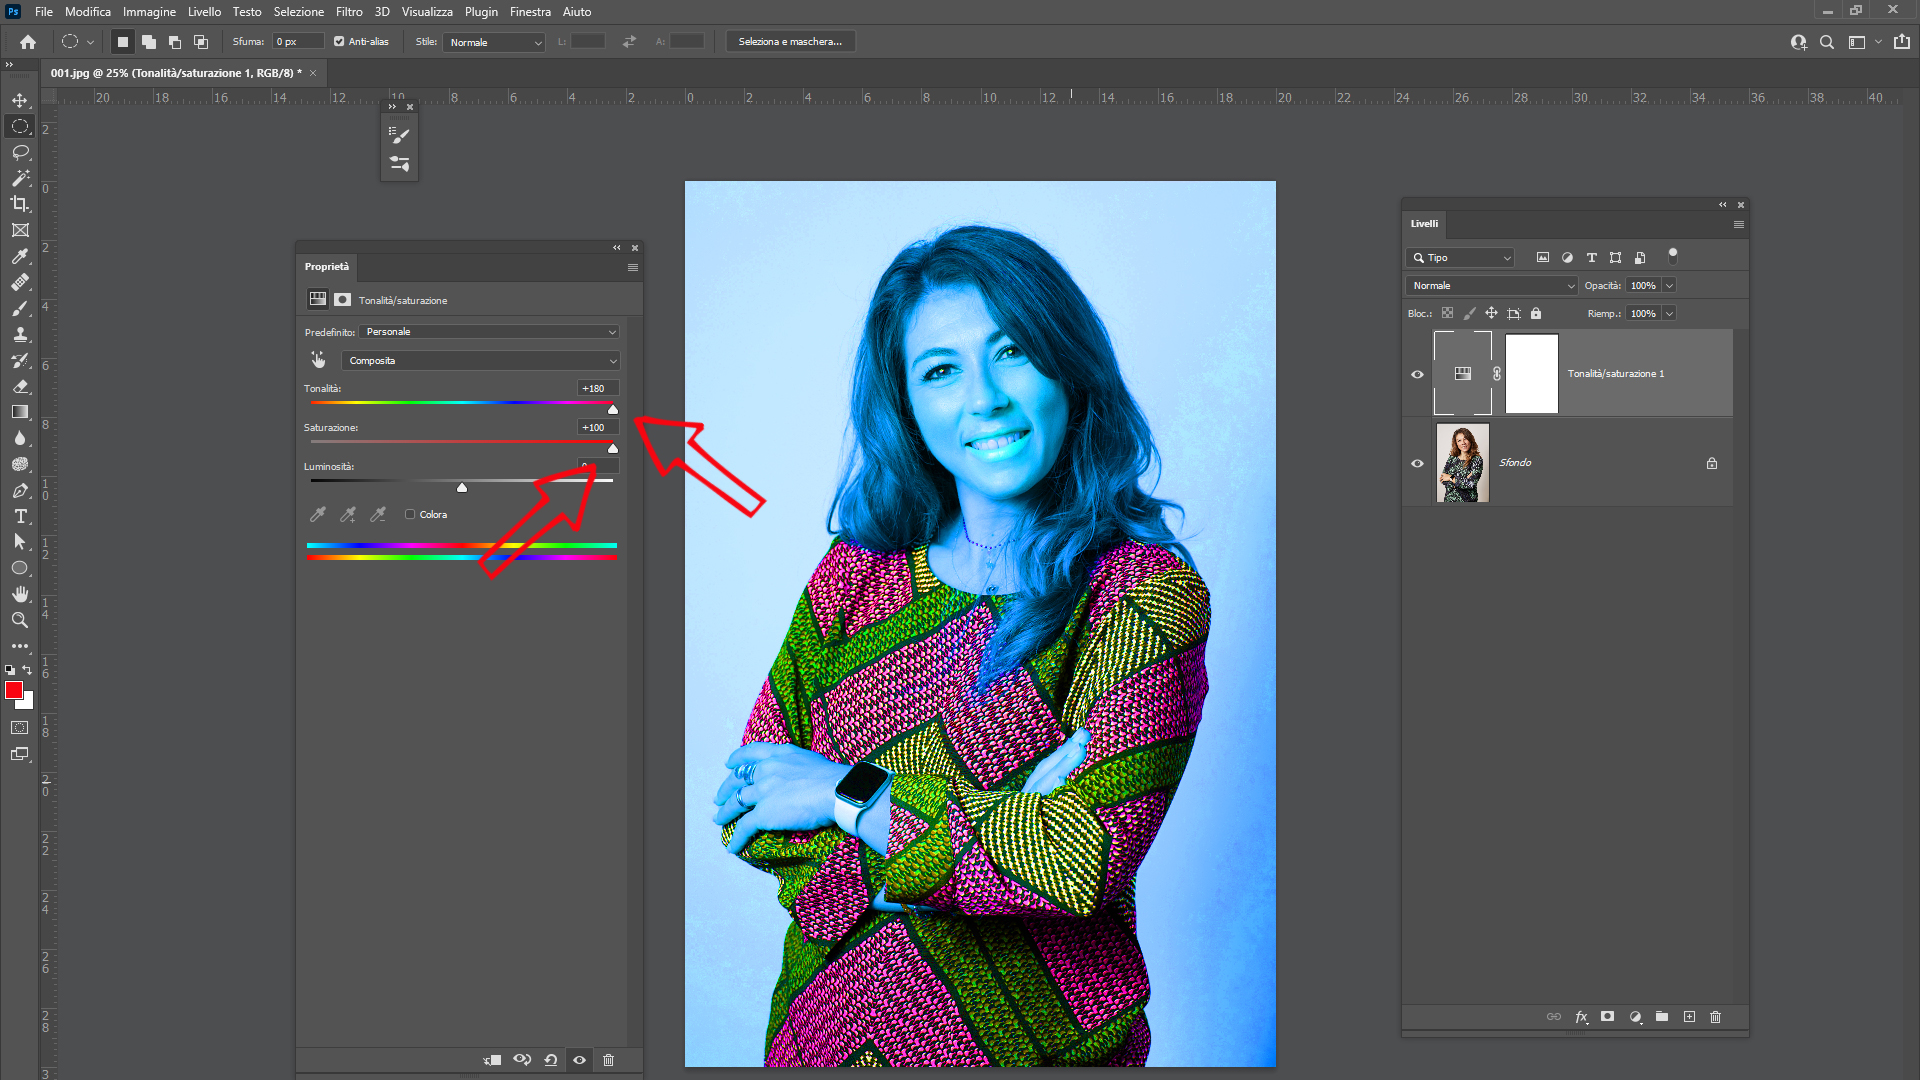1920x1080 pixels.
Task: Select the Zoom tool in toolbar
Action: (x=20, y=620)
